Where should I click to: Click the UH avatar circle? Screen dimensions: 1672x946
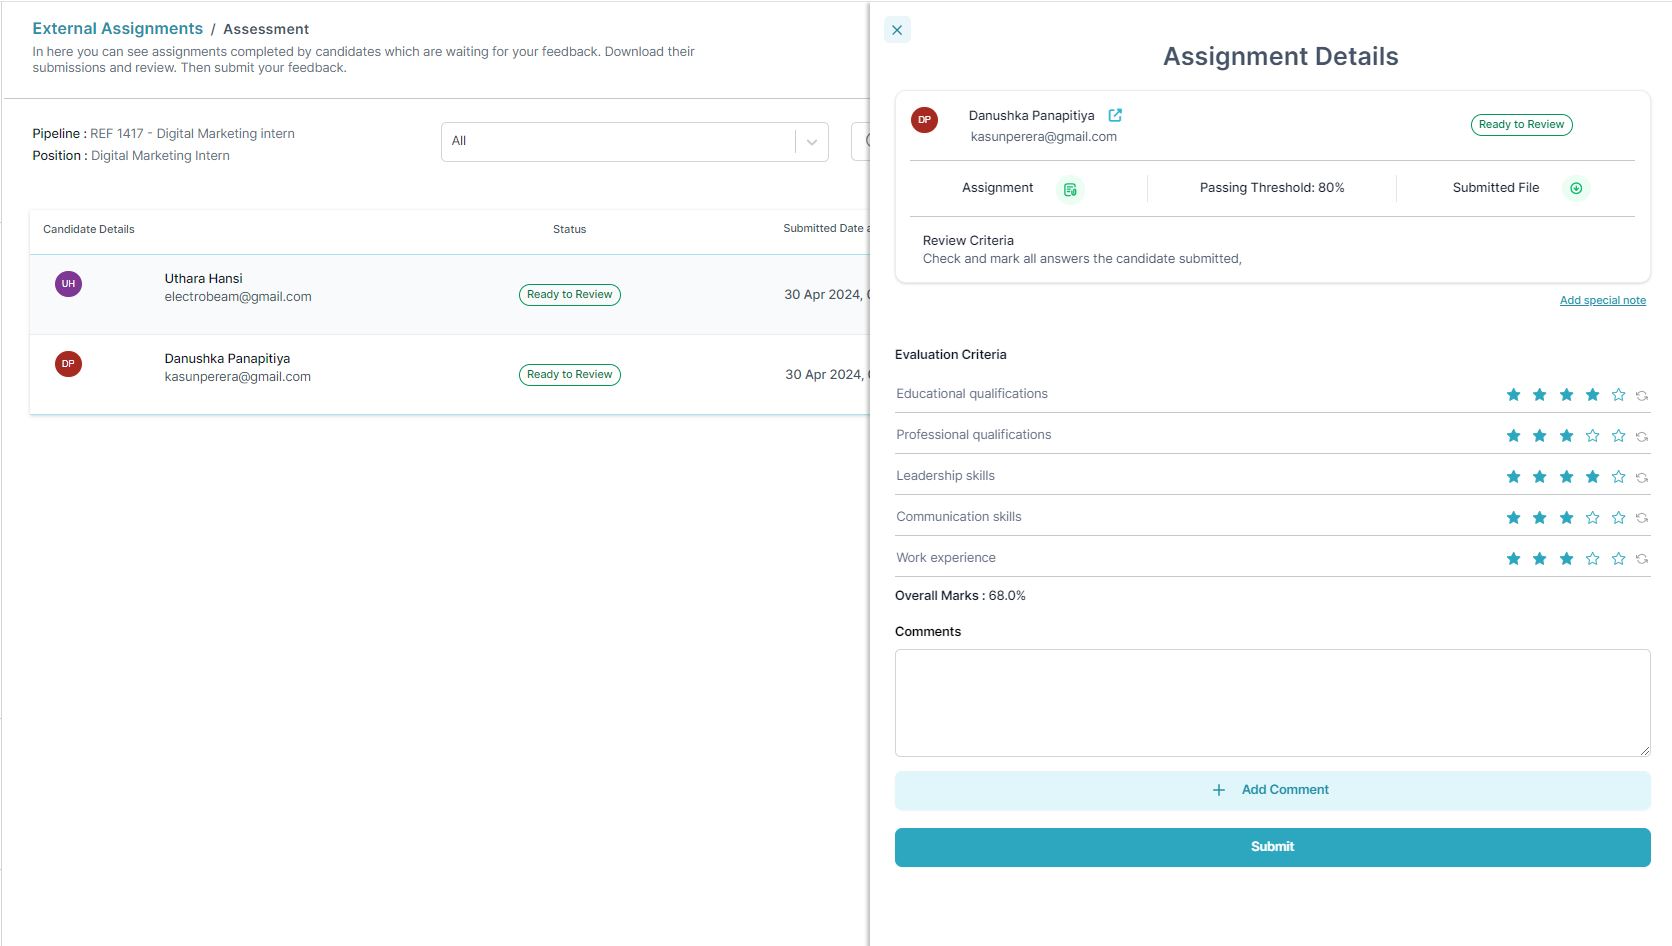[68, 284]
